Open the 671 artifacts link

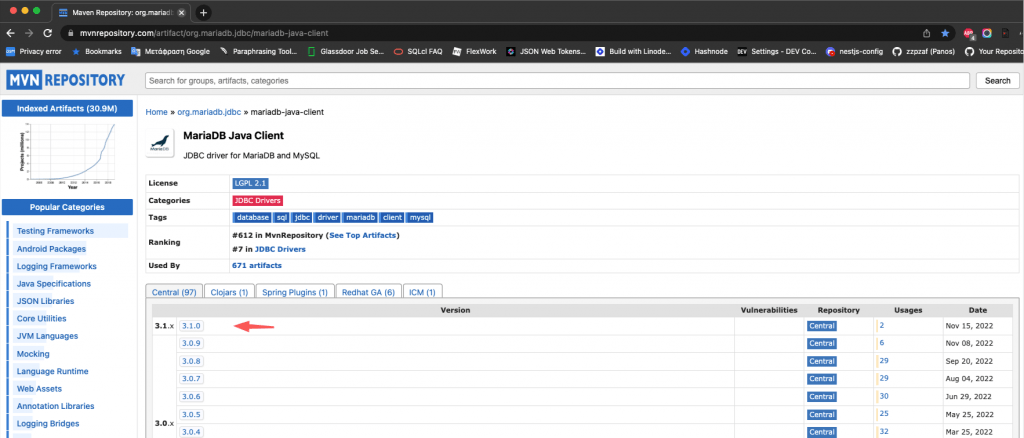click(257, 266)
